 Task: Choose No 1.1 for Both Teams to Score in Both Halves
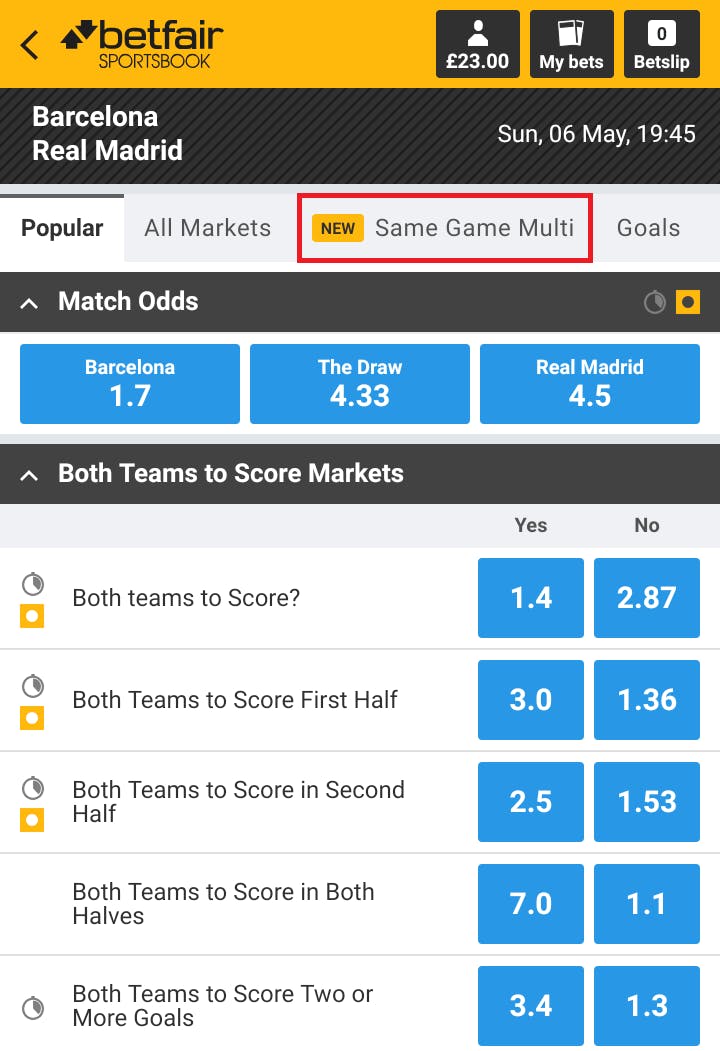click(x=647, y=904)
